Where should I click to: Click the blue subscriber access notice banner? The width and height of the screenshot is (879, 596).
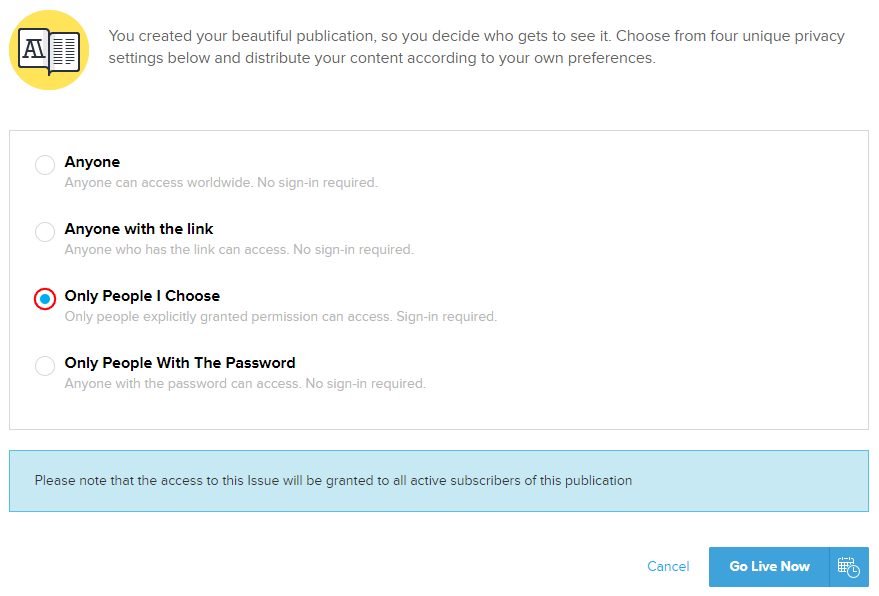point(438,481)
